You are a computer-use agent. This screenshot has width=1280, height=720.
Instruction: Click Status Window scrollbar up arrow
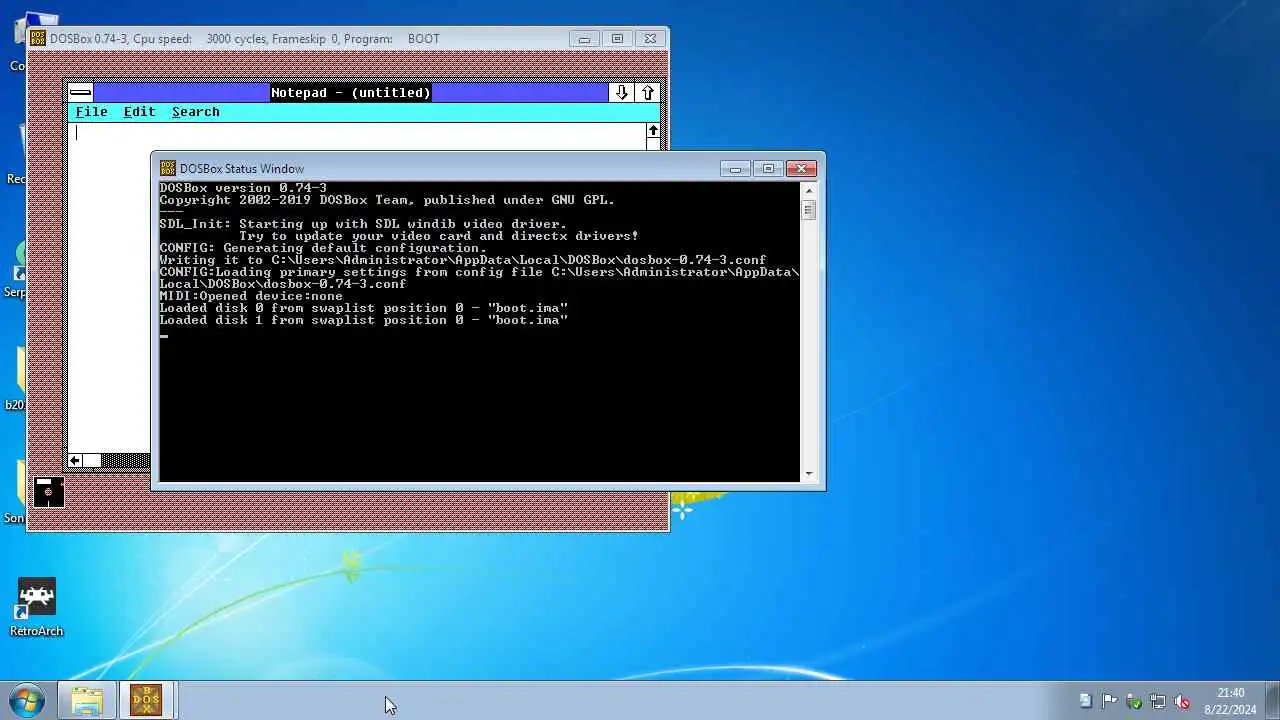pos(809,189)
